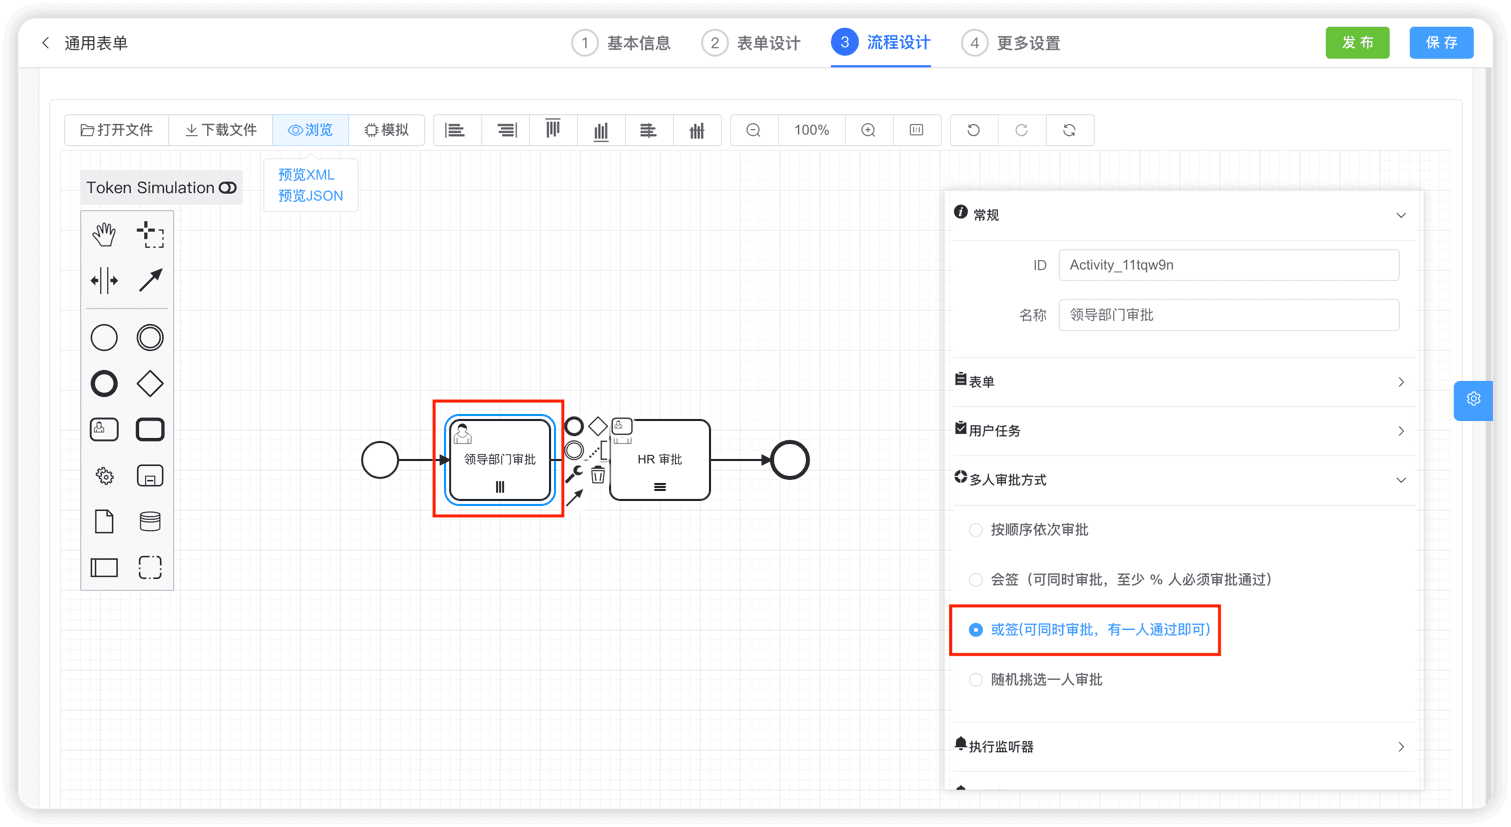Screen dimensions: 1511x827
Task: Click the 打开文件 button
Action: tap(117, 130)
